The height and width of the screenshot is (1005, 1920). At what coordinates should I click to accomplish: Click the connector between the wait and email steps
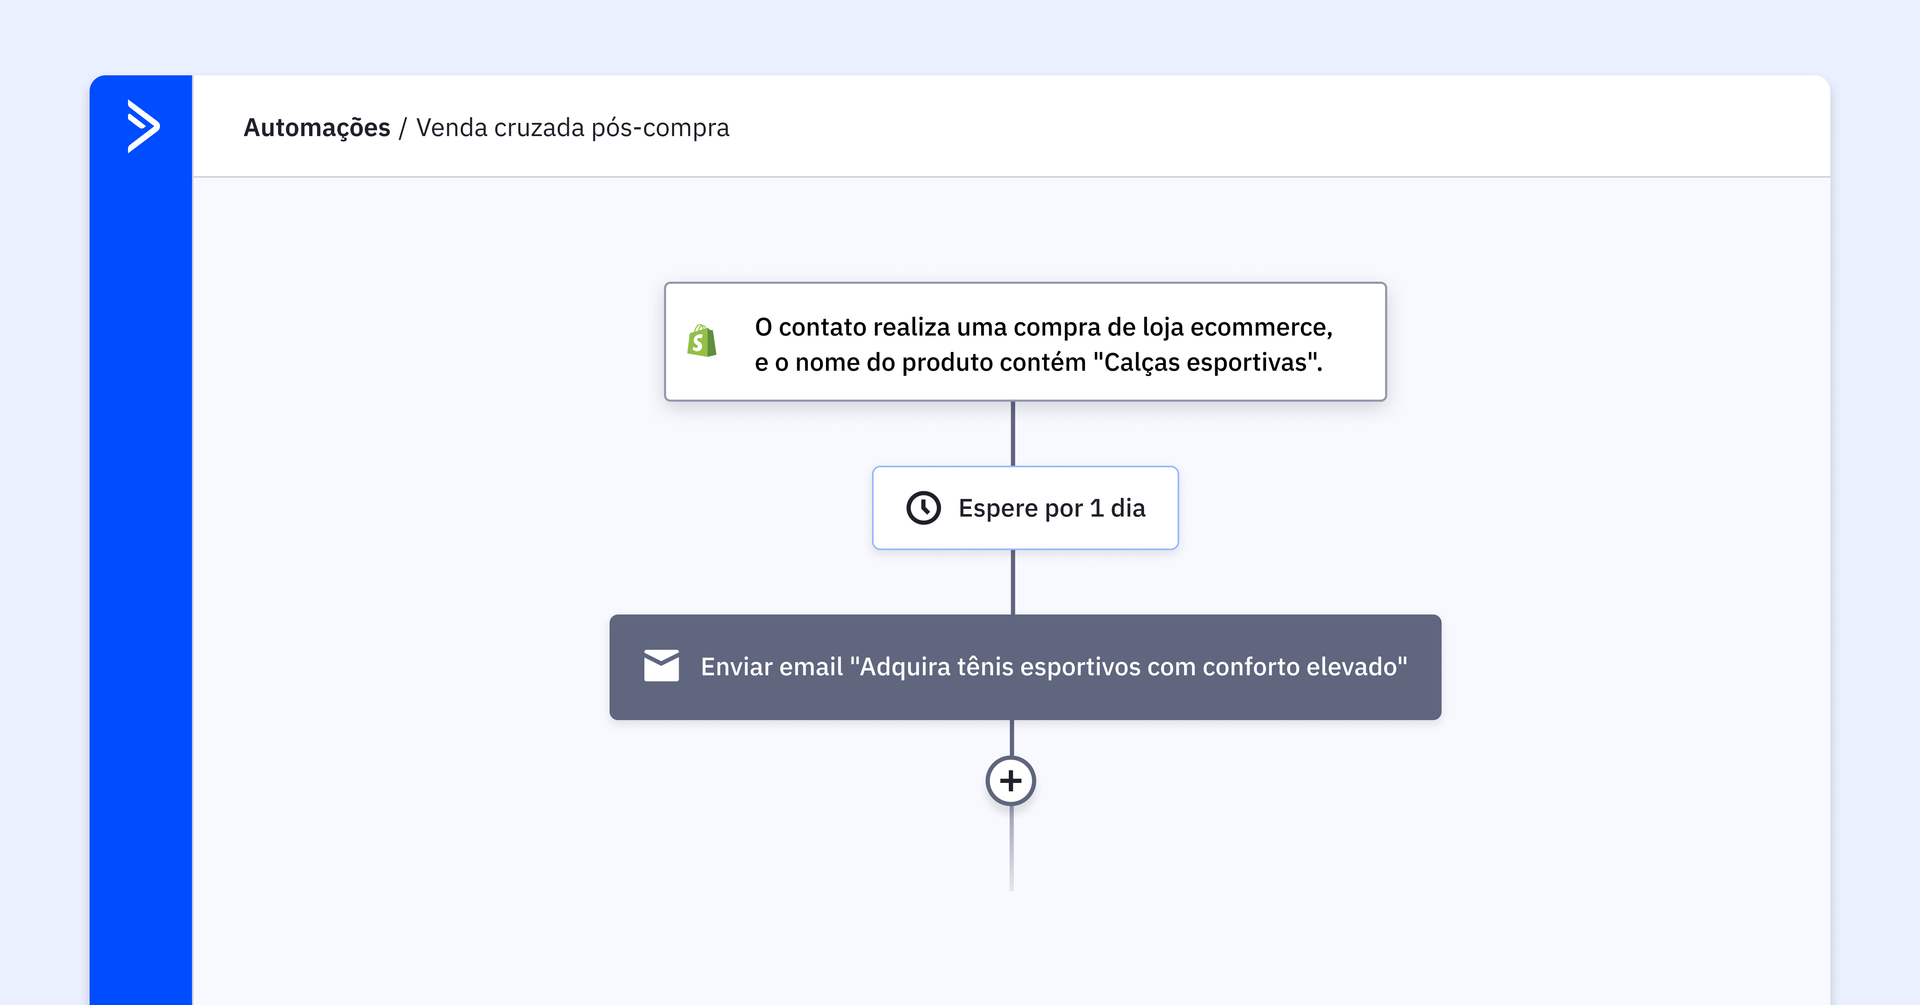tap(1013, 581)
